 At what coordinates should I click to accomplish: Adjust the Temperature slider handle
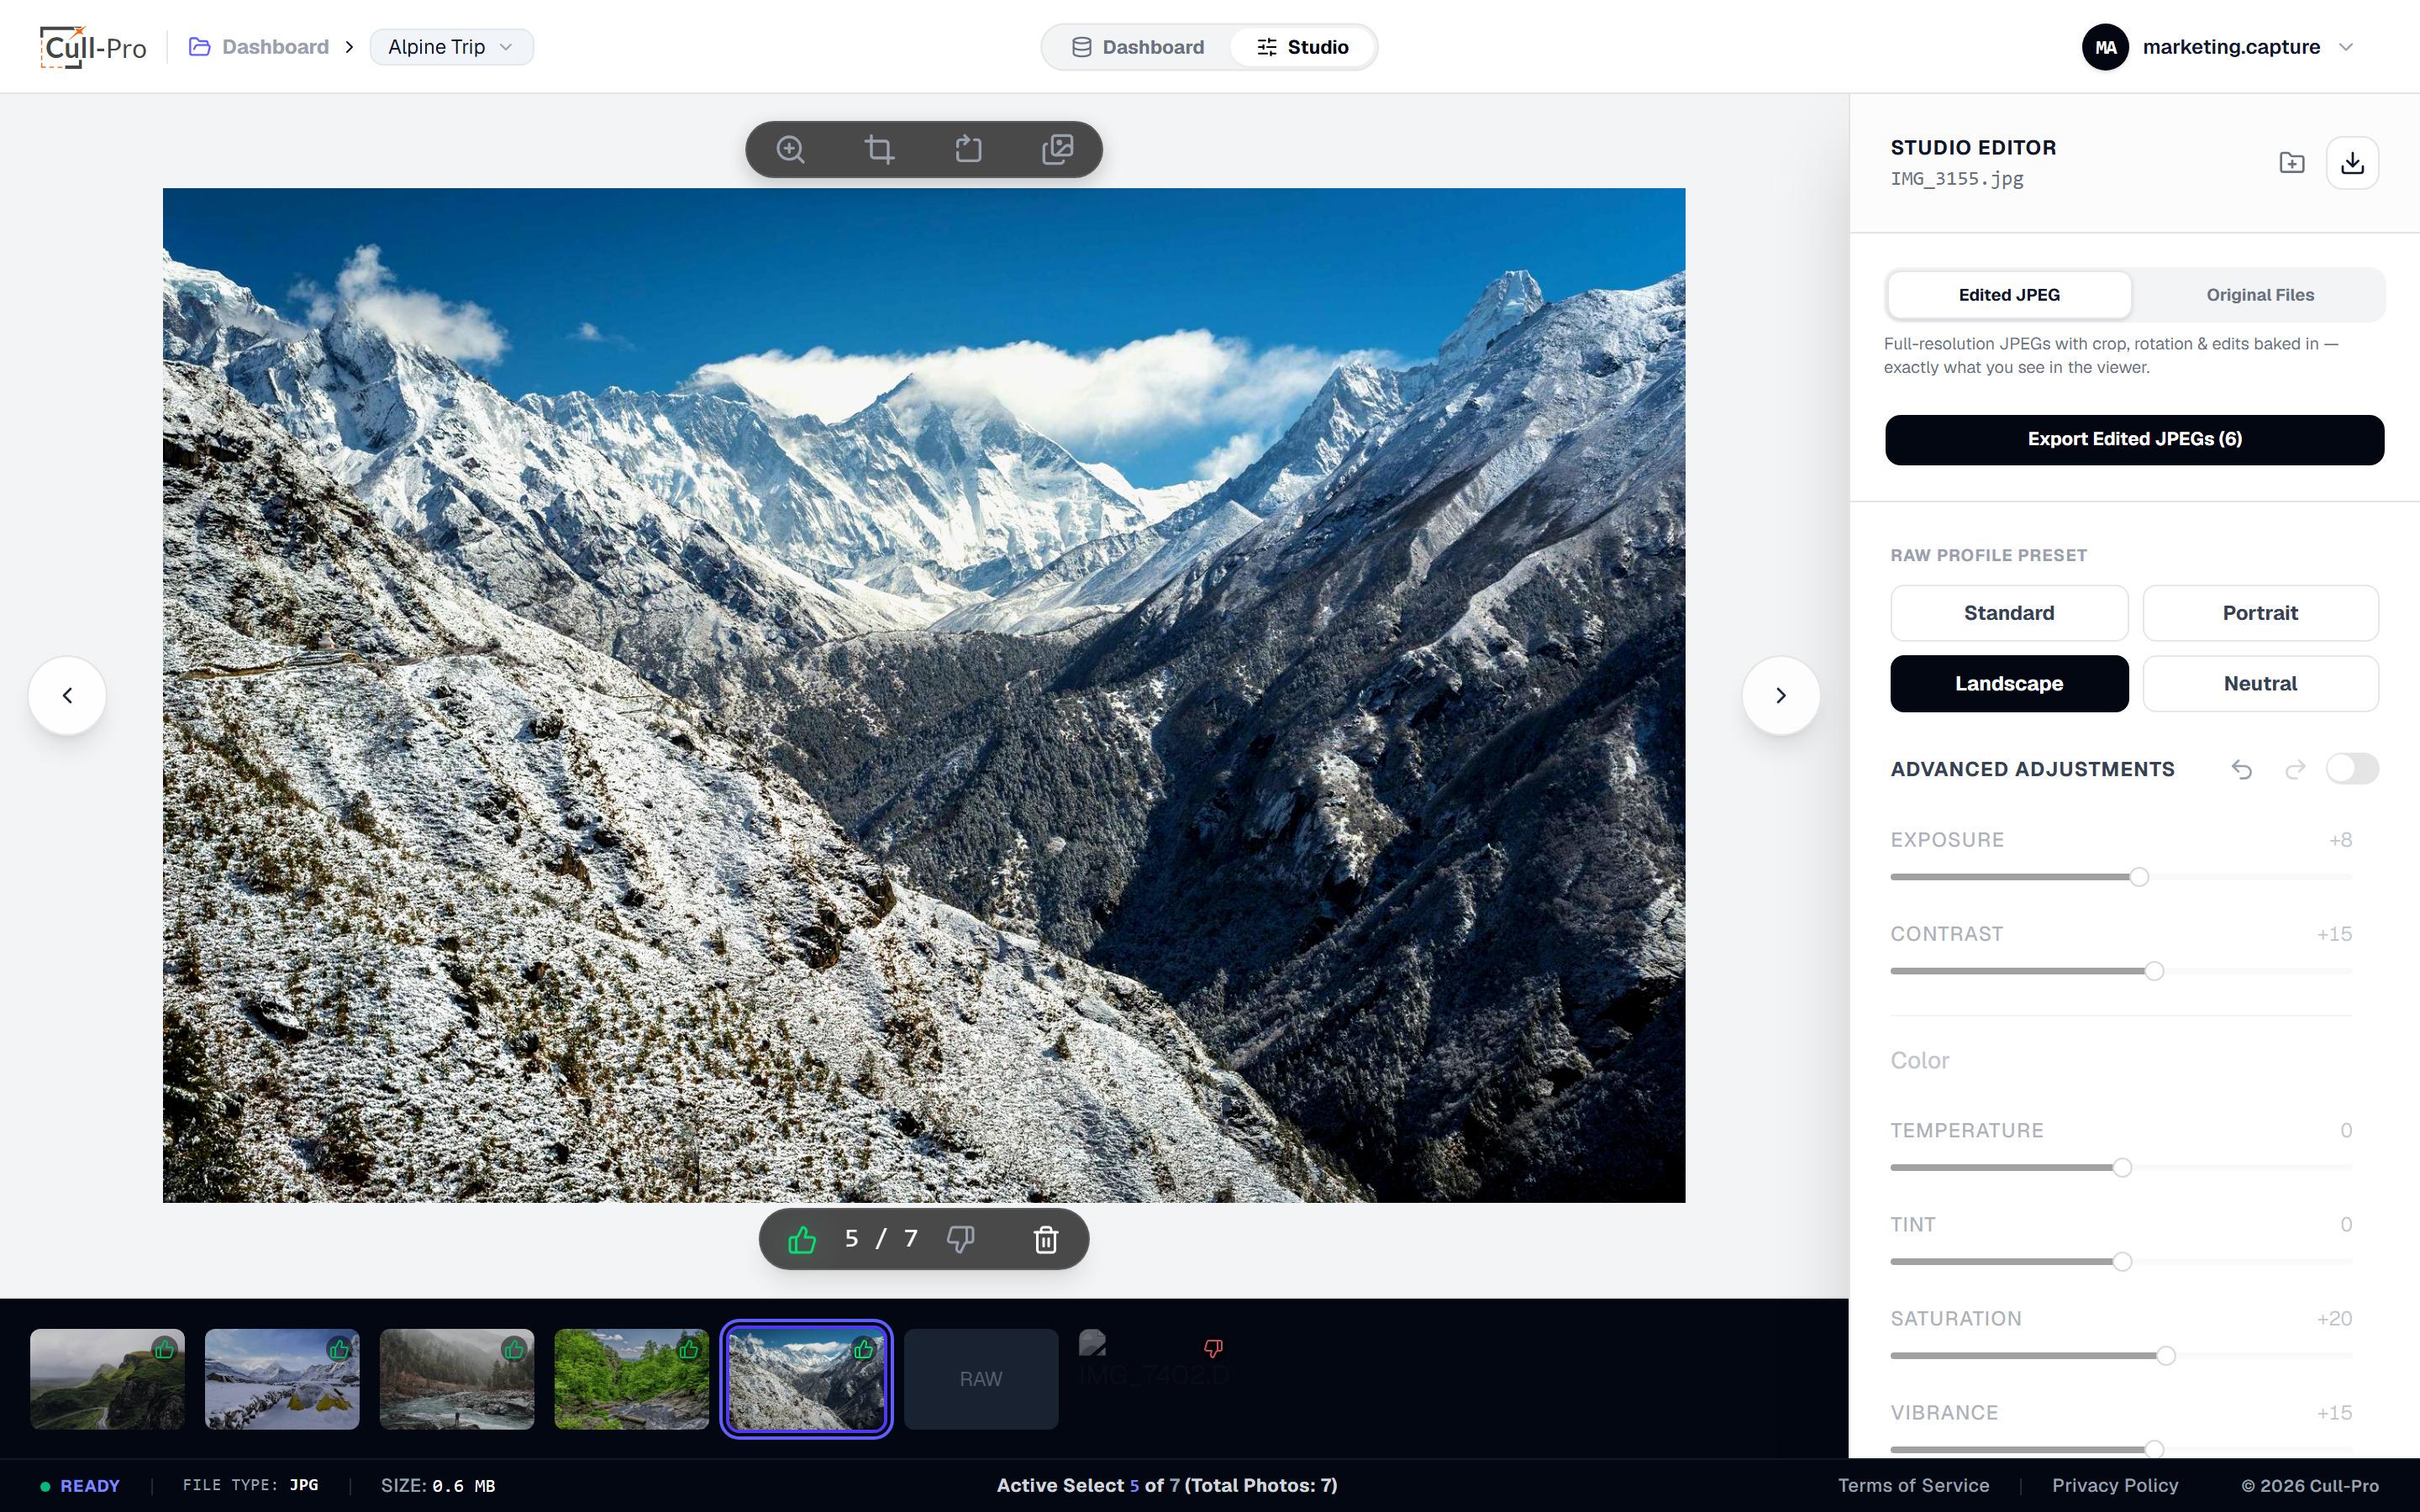(x=2121, y=1168)
